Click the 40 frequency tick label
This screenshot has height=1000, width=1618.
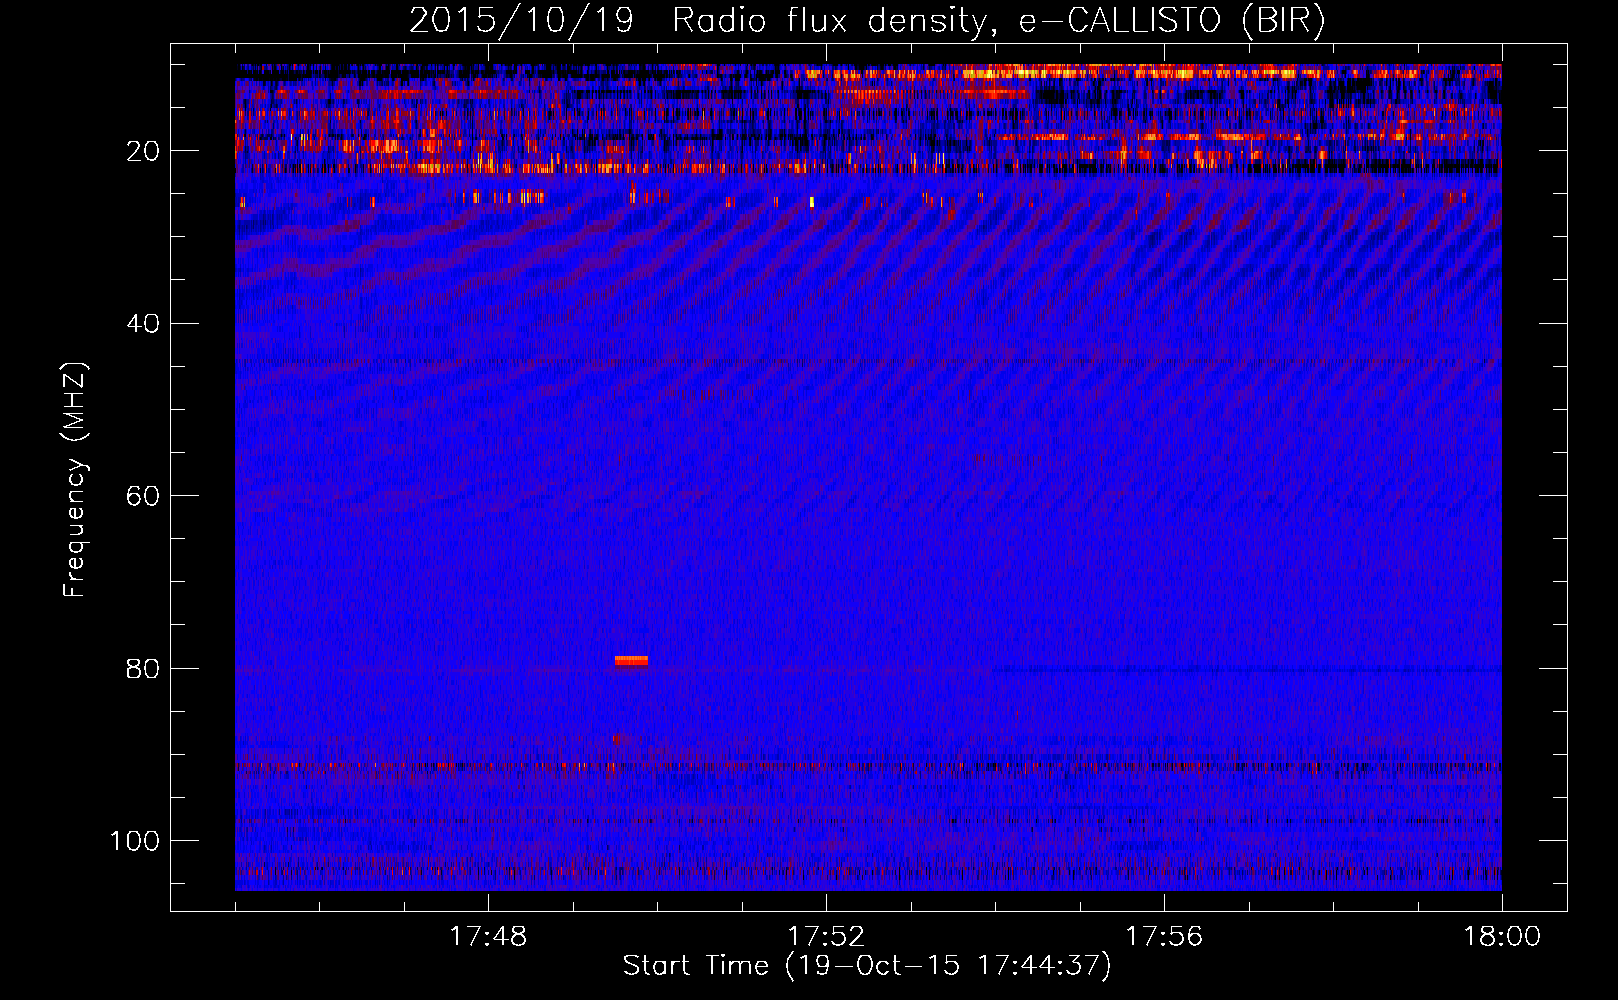point(143,324)
